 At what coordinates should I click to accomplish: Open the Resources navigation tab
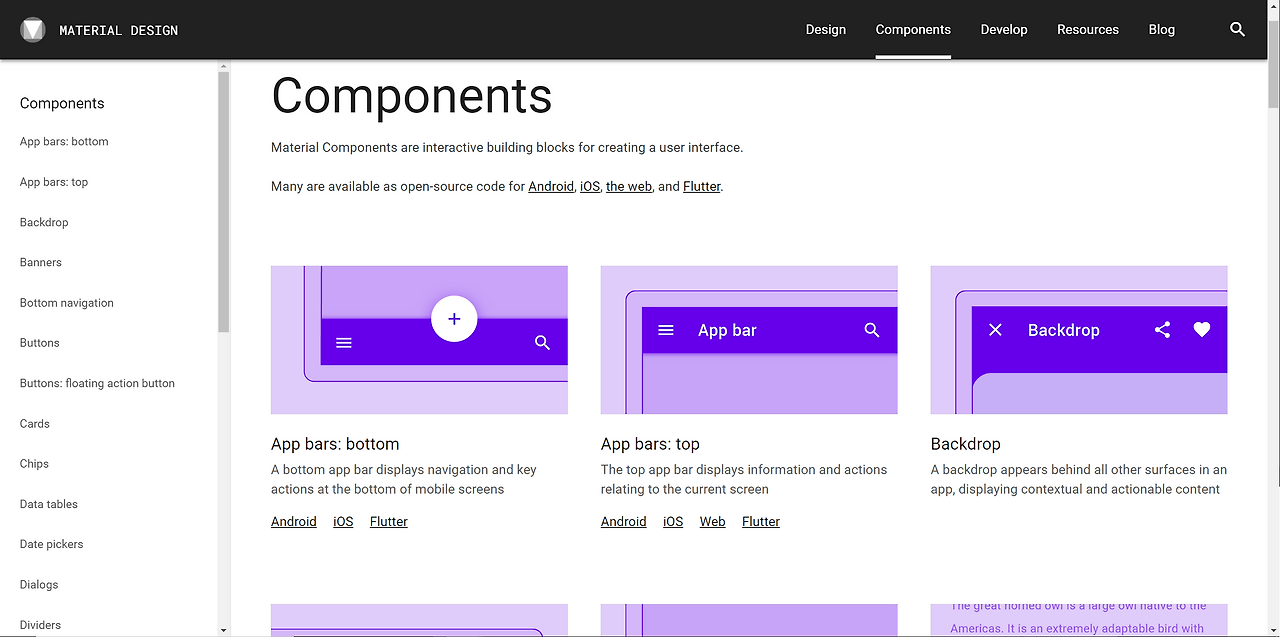[1088, 29]
